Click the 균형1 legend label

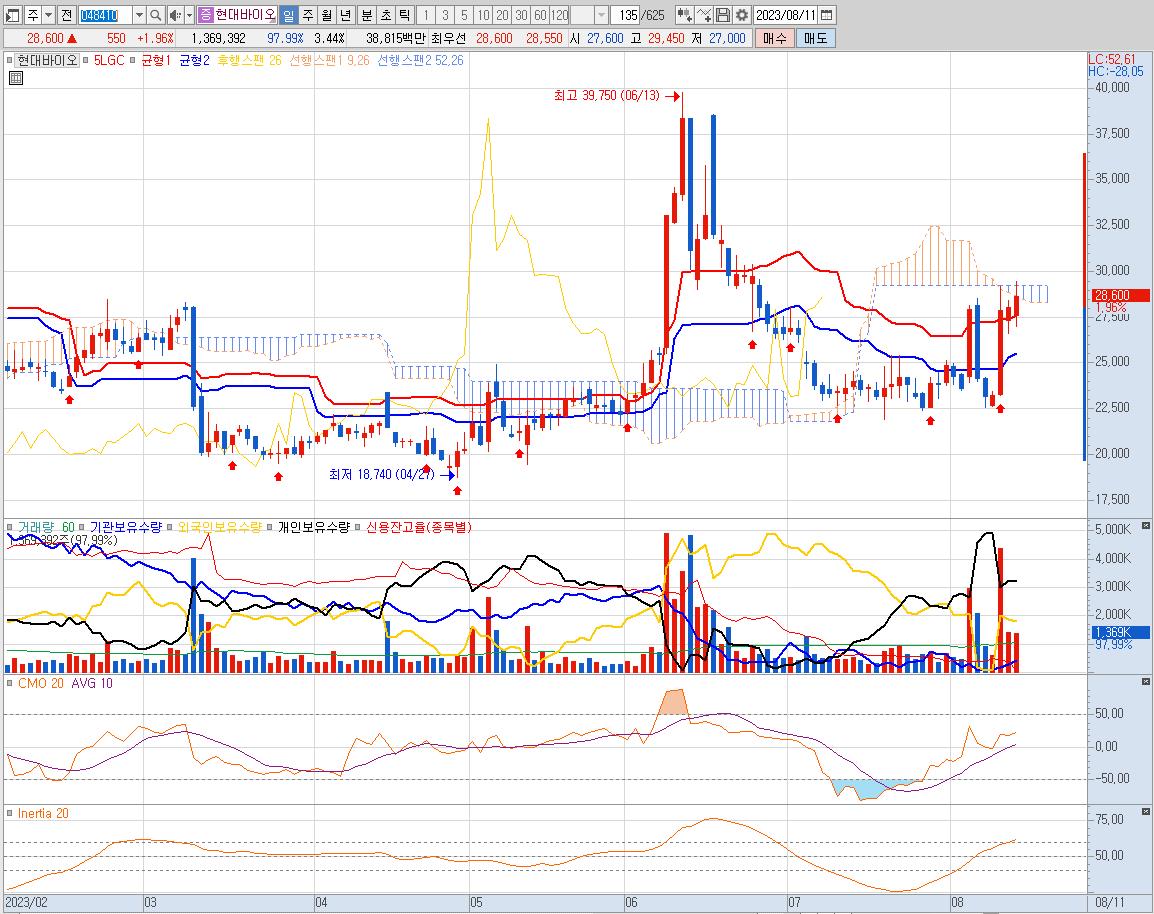pyautogui.click(x=156, y=60)
